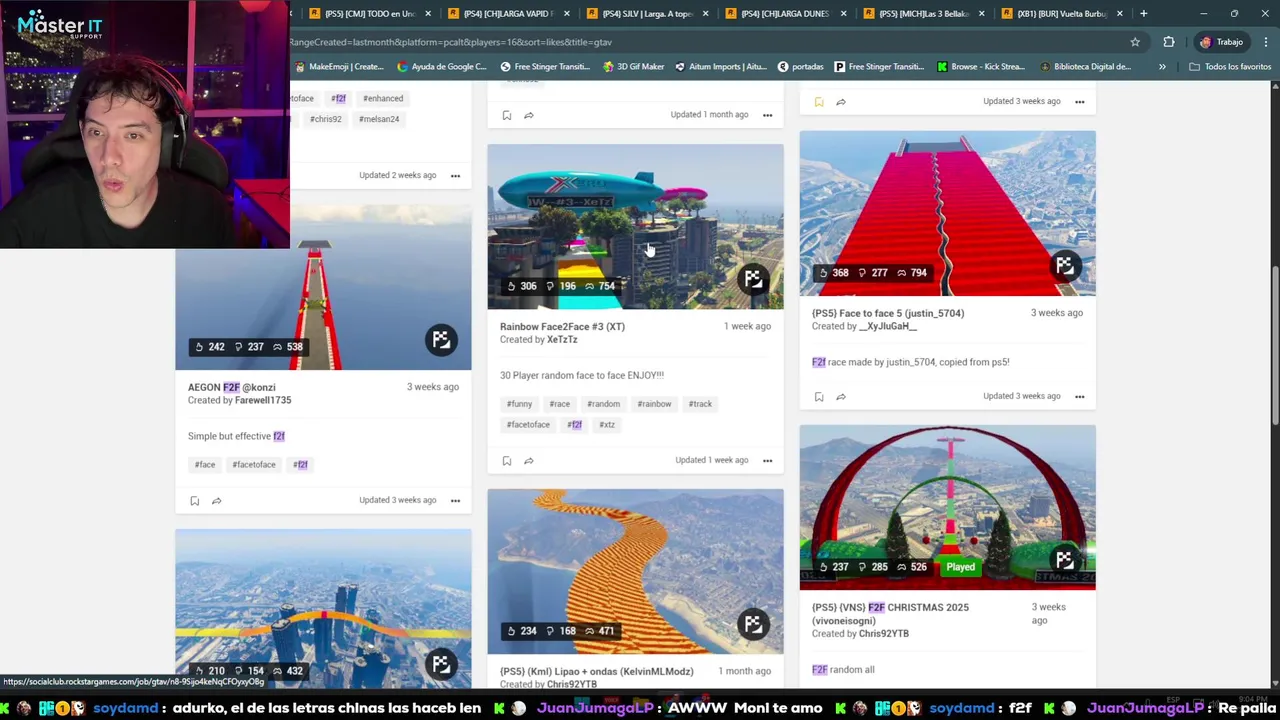
Task: Open the 3D Gif Maker bookmark
Action: tap(633, 67)
